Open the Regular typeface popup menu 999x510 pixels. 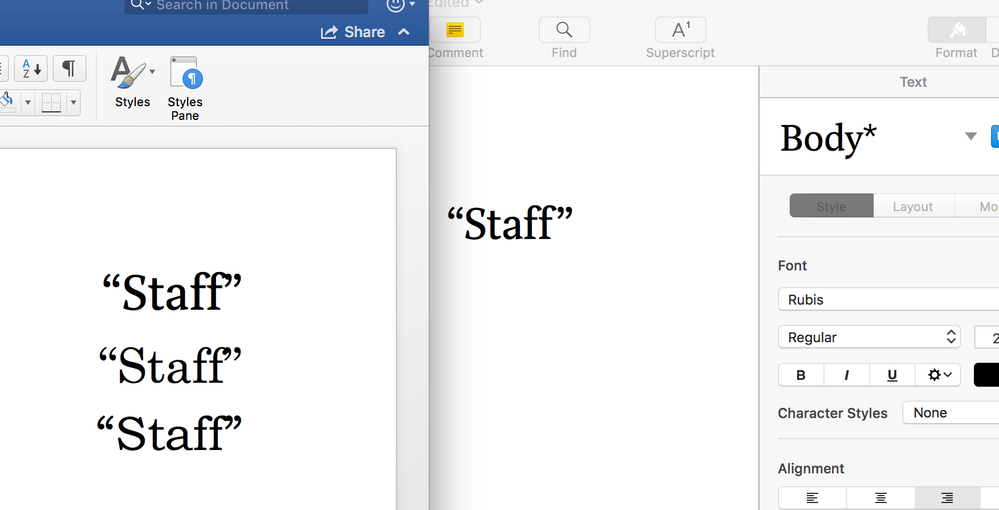[x=869, y=337]
